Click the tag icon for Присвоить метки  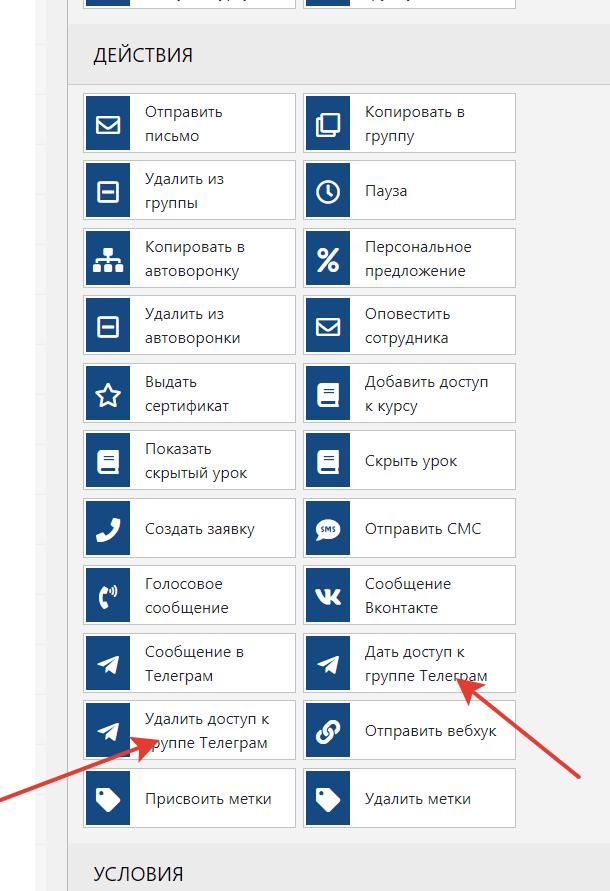coord(108,799)
